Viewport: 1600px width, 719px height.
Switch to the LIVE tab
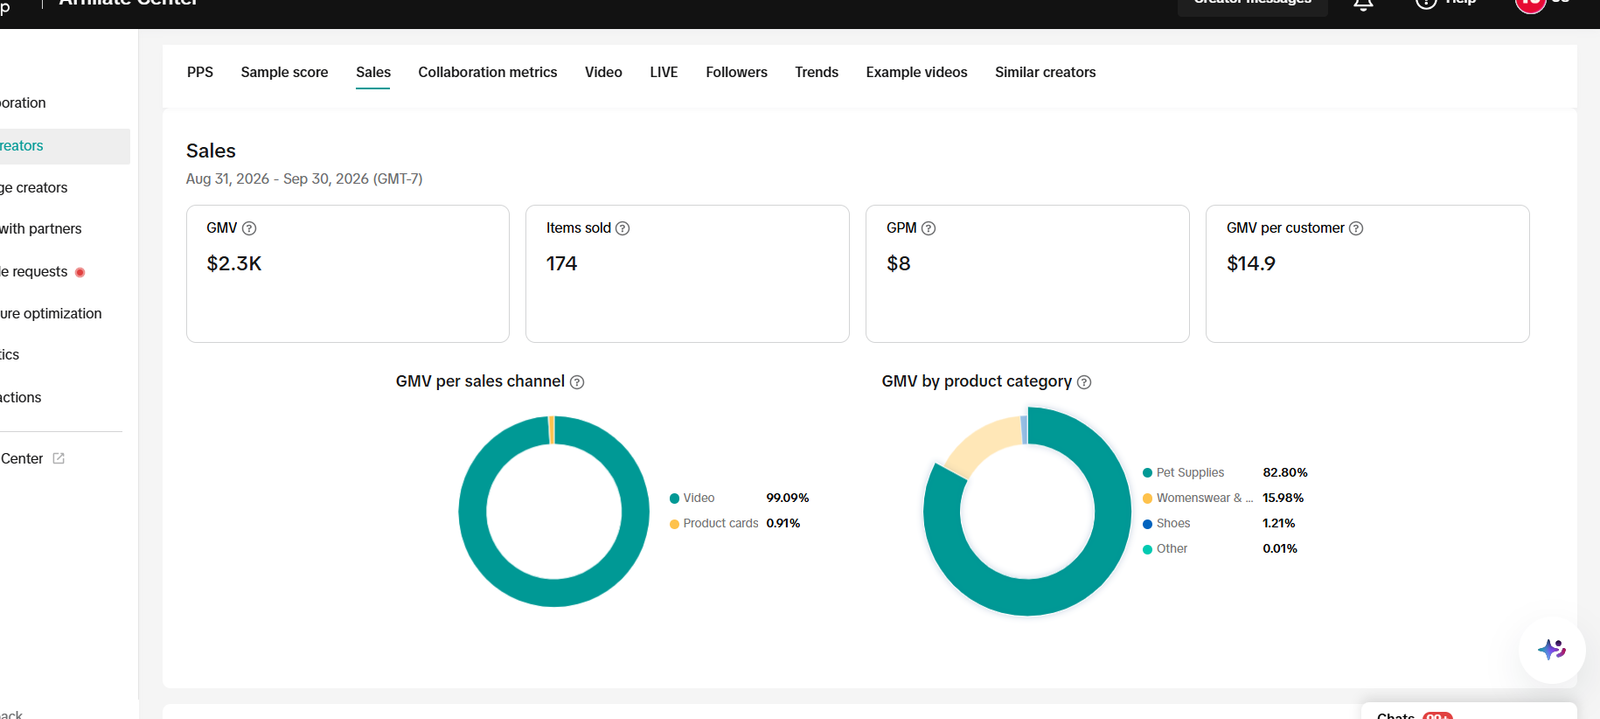click(x=664, y=72)
